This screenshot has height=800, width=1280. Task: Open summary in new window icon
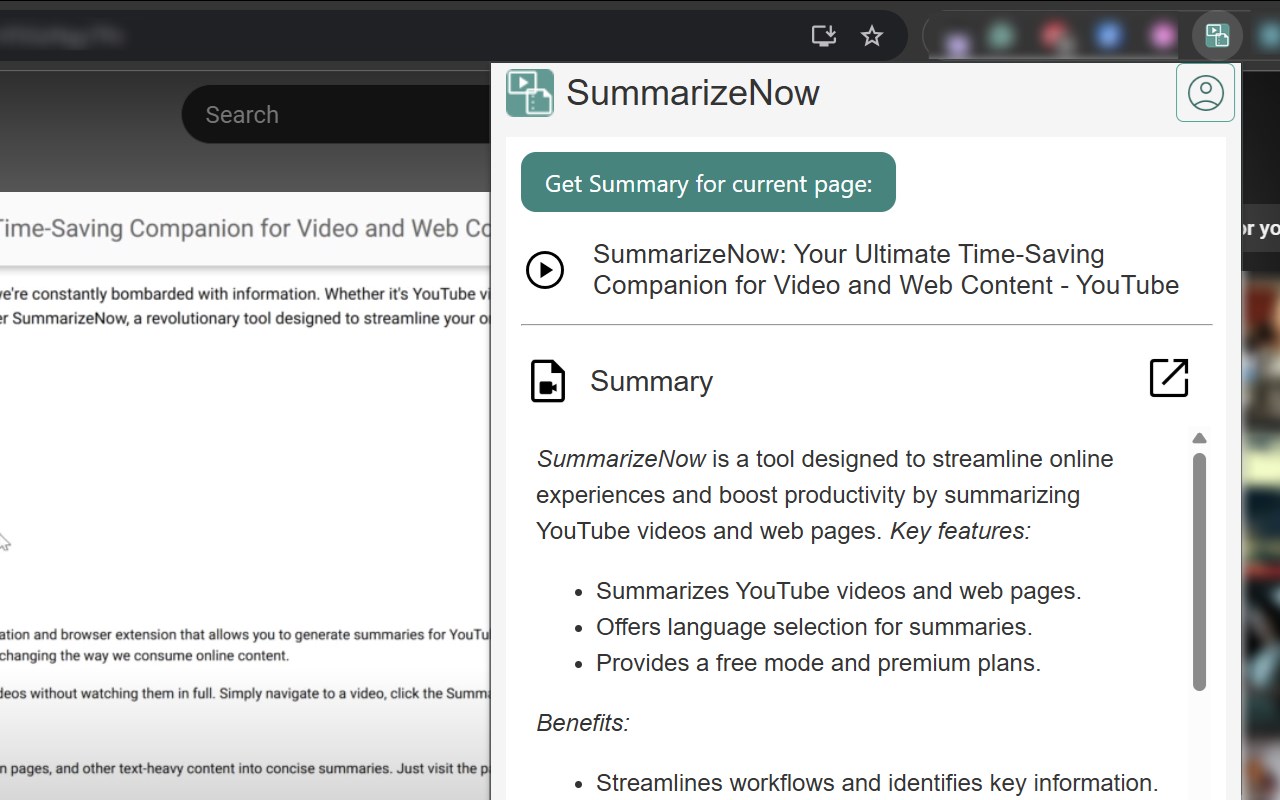pos(1169,378)
